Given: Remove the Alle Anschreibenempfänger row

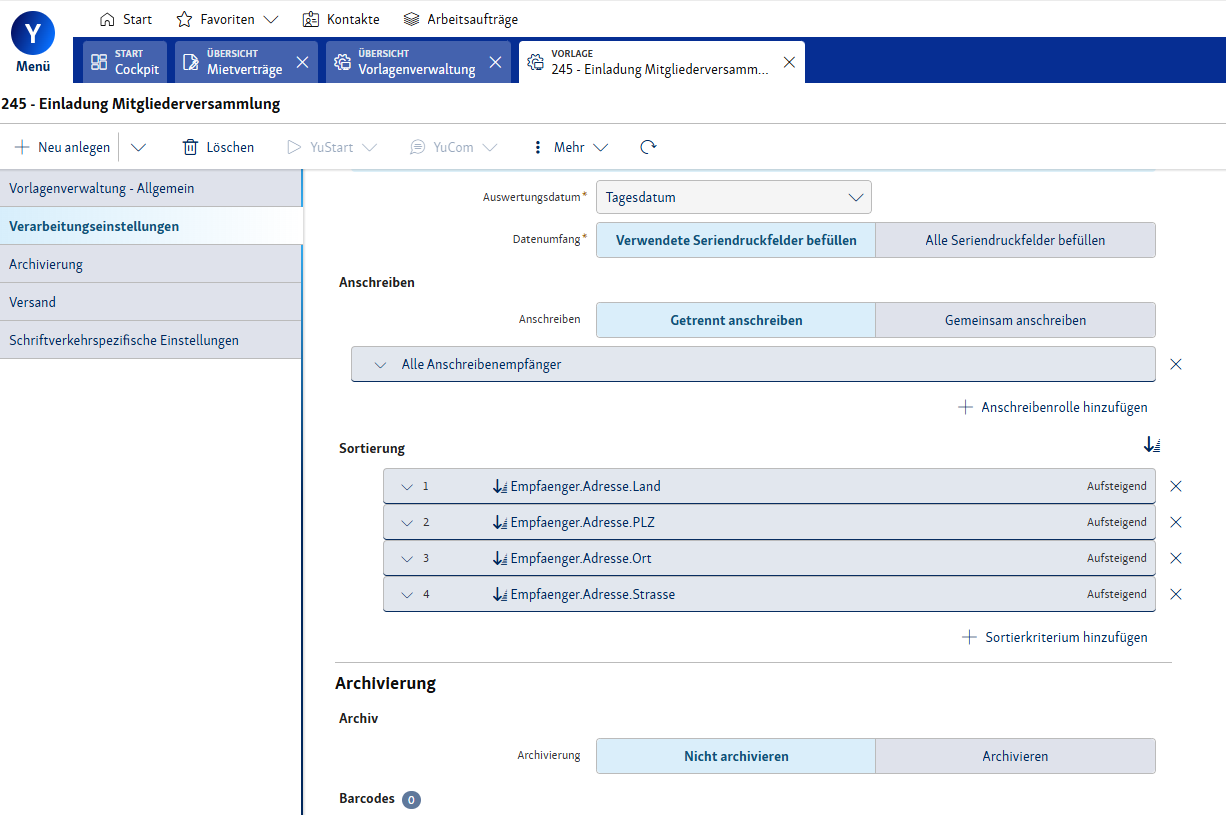Looking at the screenshot, I should [1176, 364].
